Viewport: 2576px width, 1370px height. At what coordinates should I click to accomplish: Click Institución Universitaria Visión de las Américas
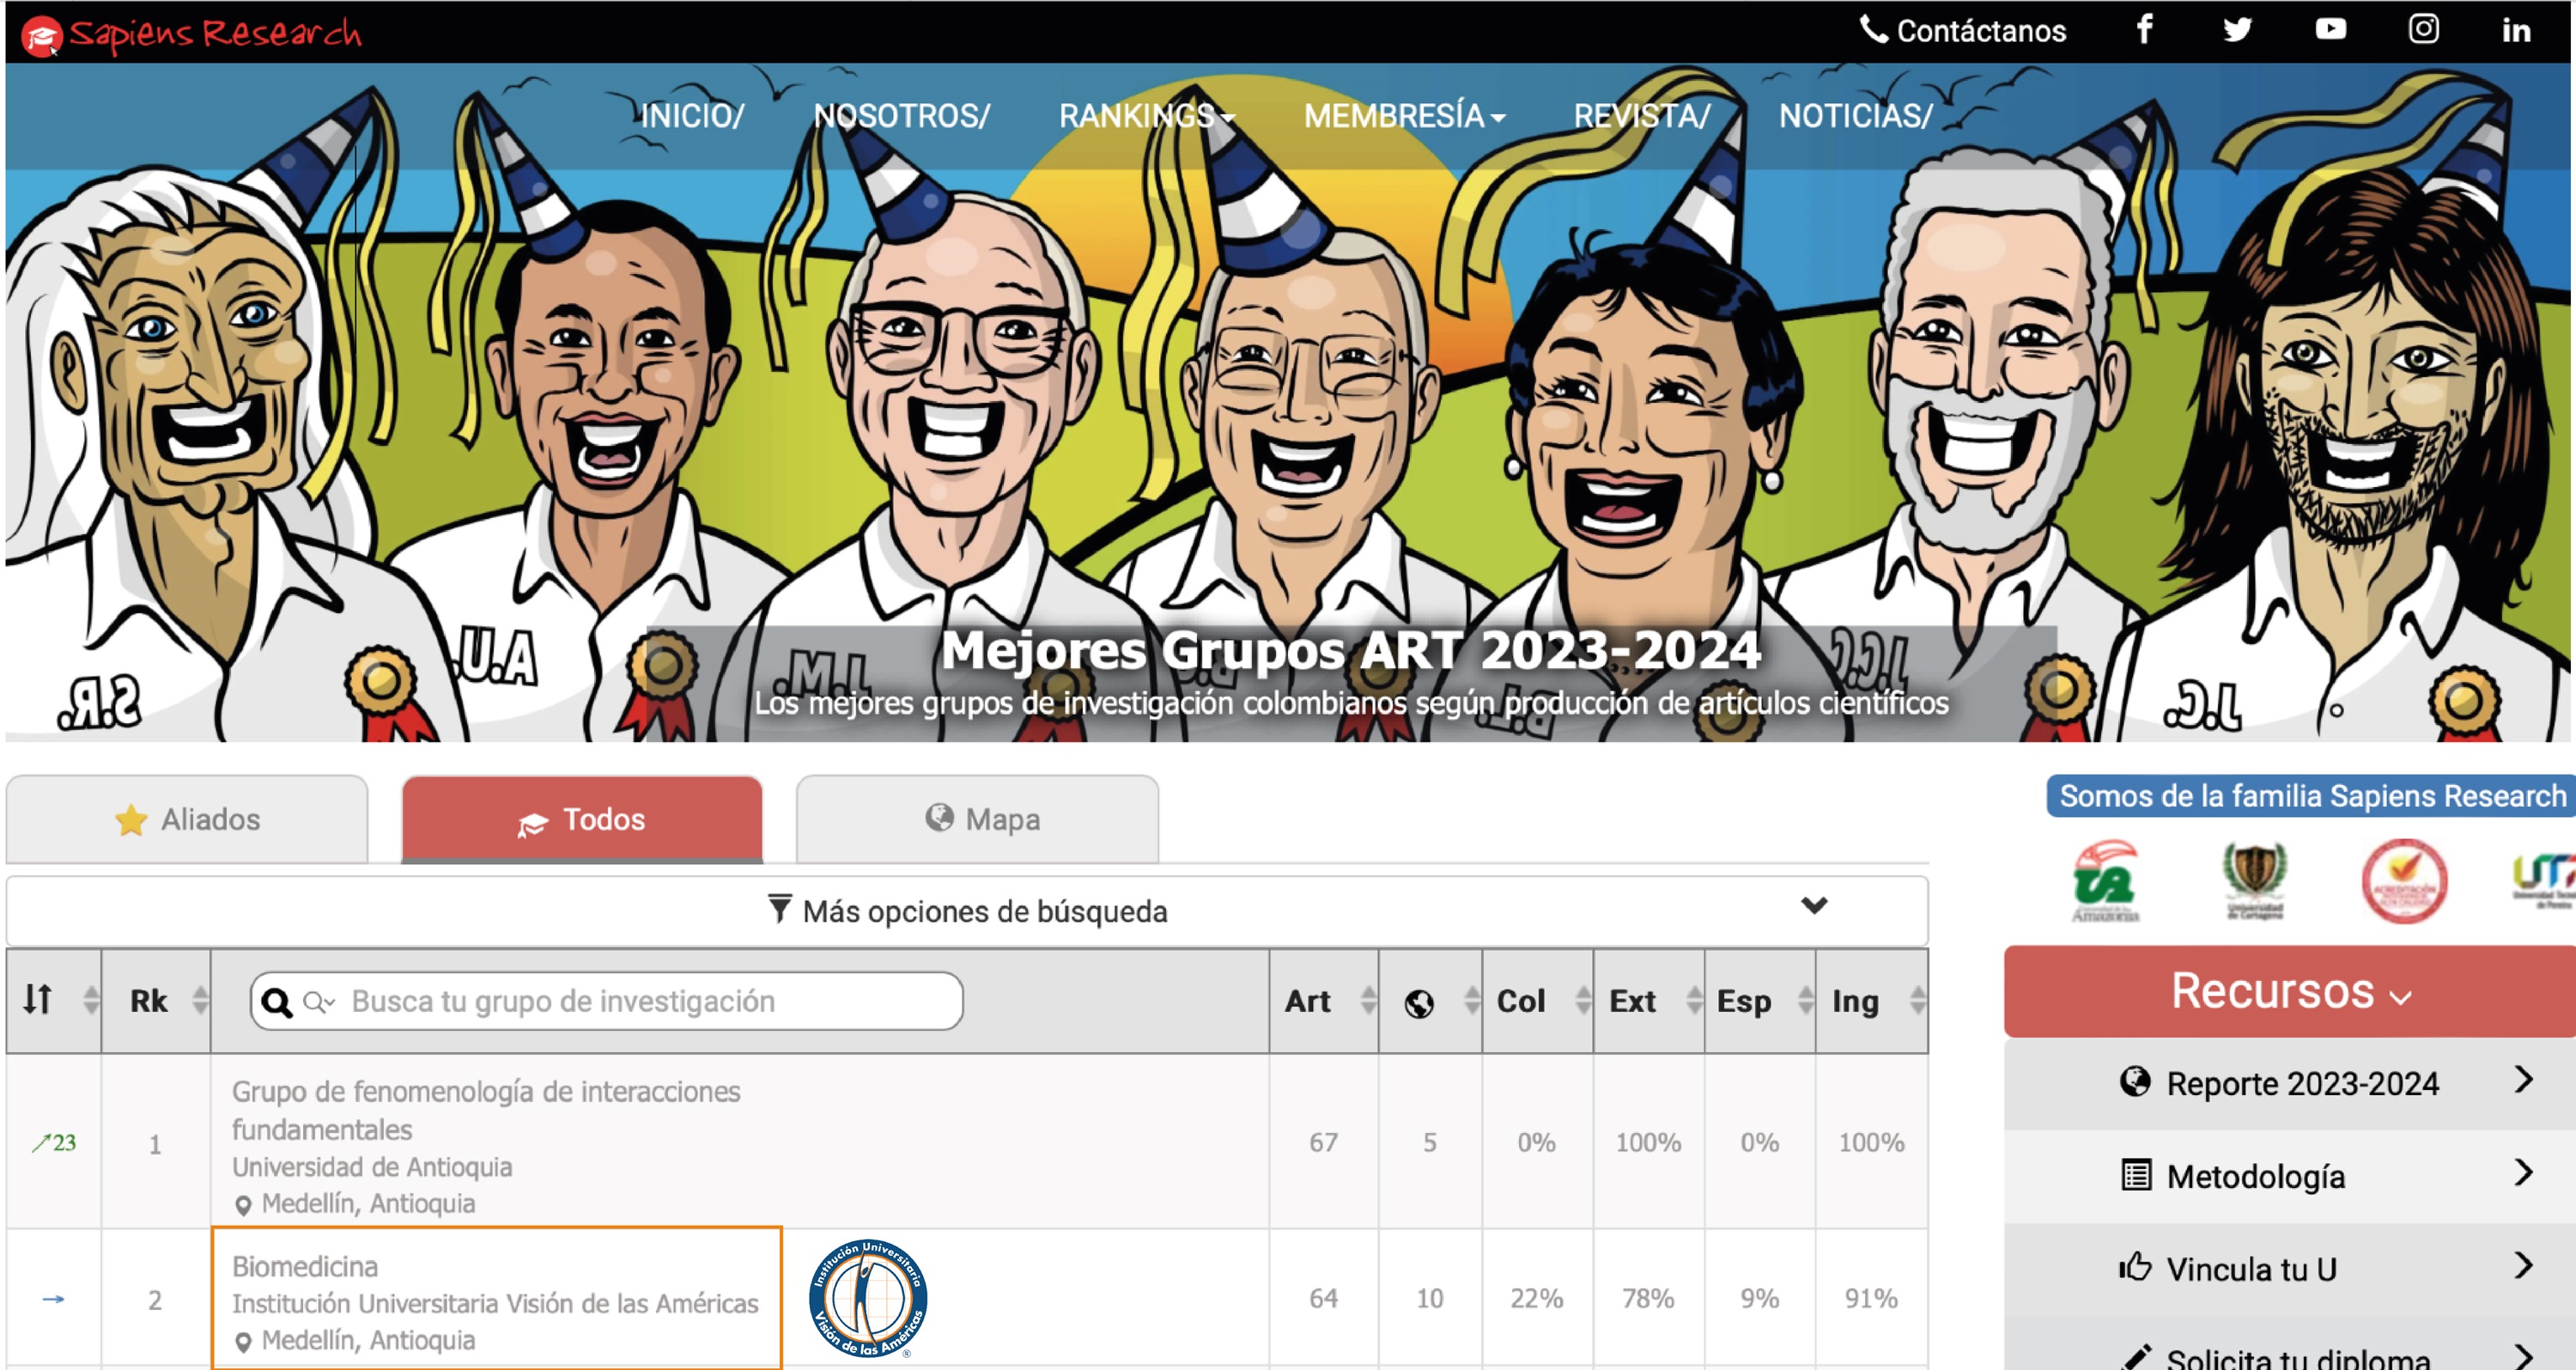tap(495, 1303)
